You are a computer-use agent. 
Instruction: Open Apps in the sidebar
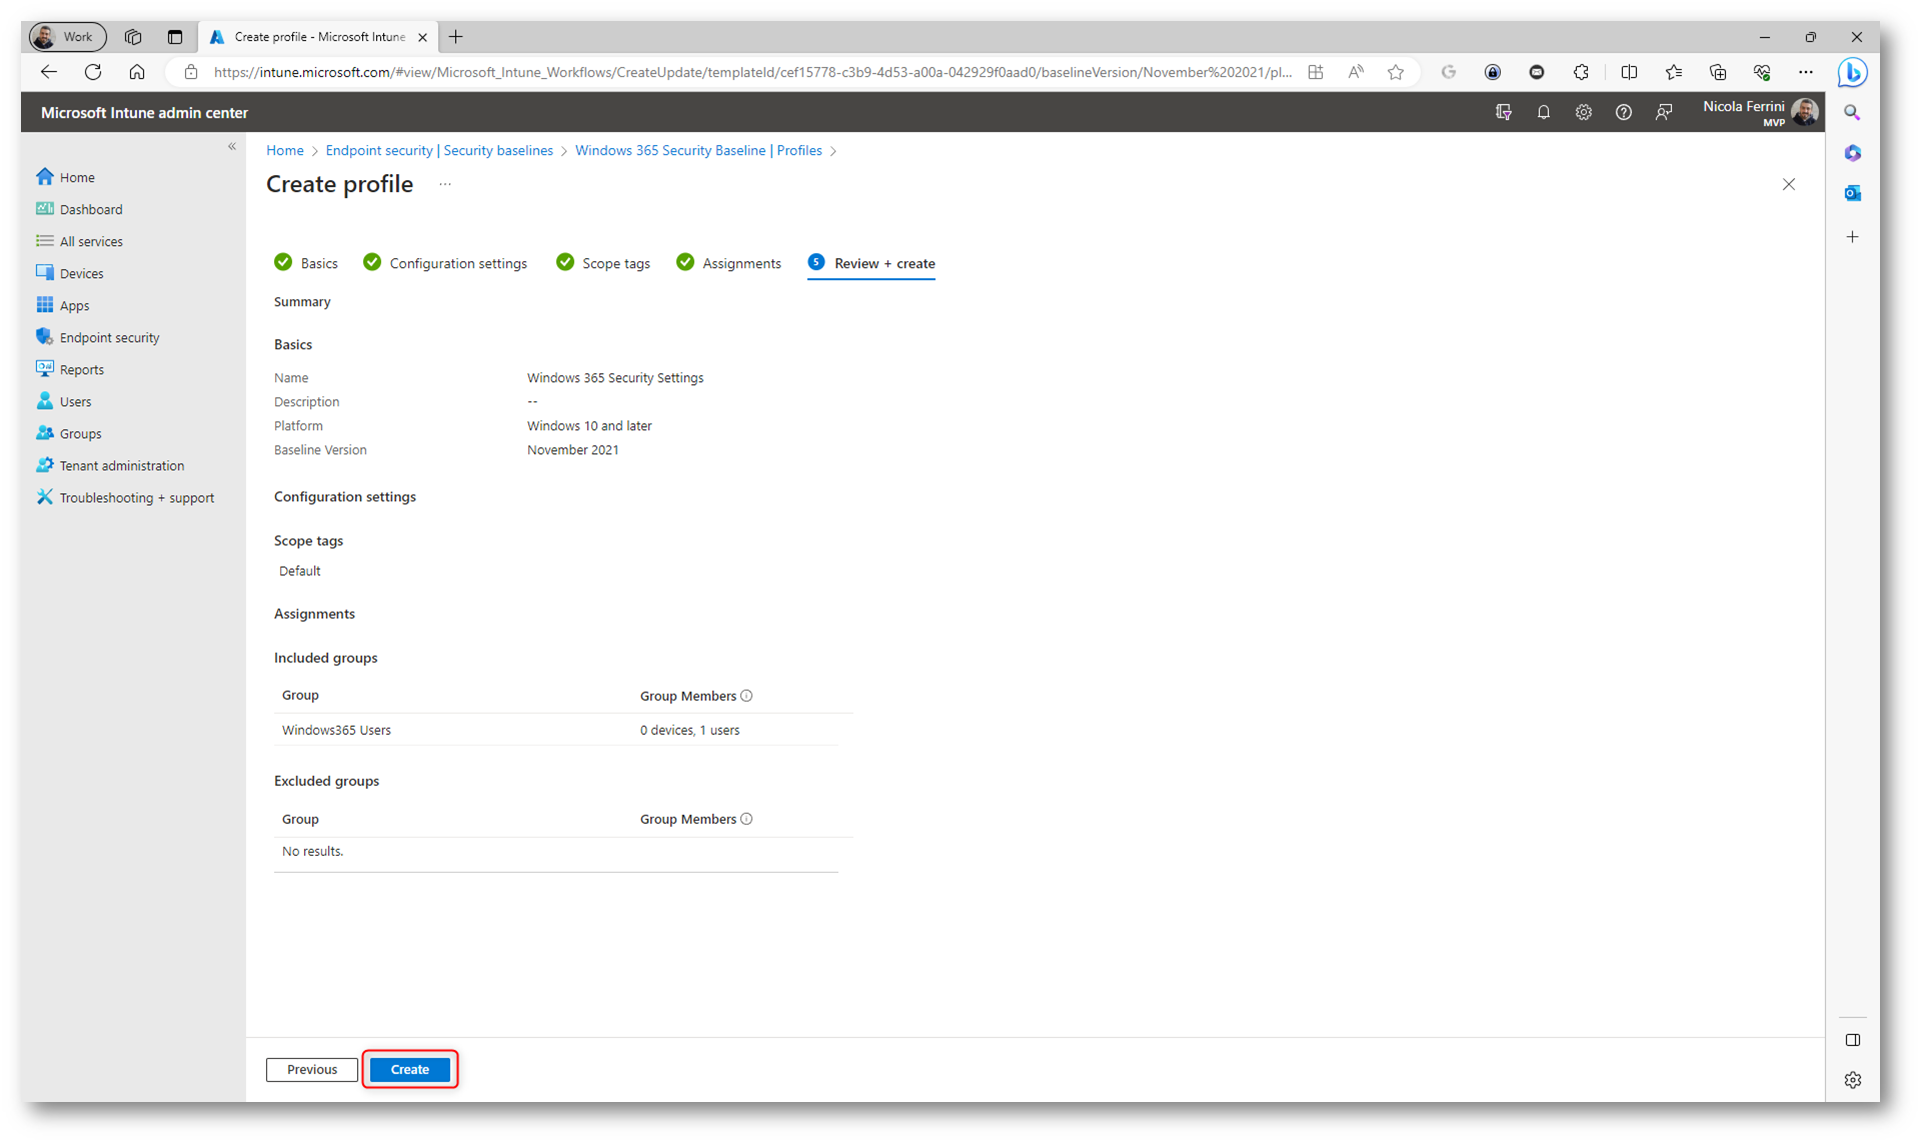tap(74, 305)
